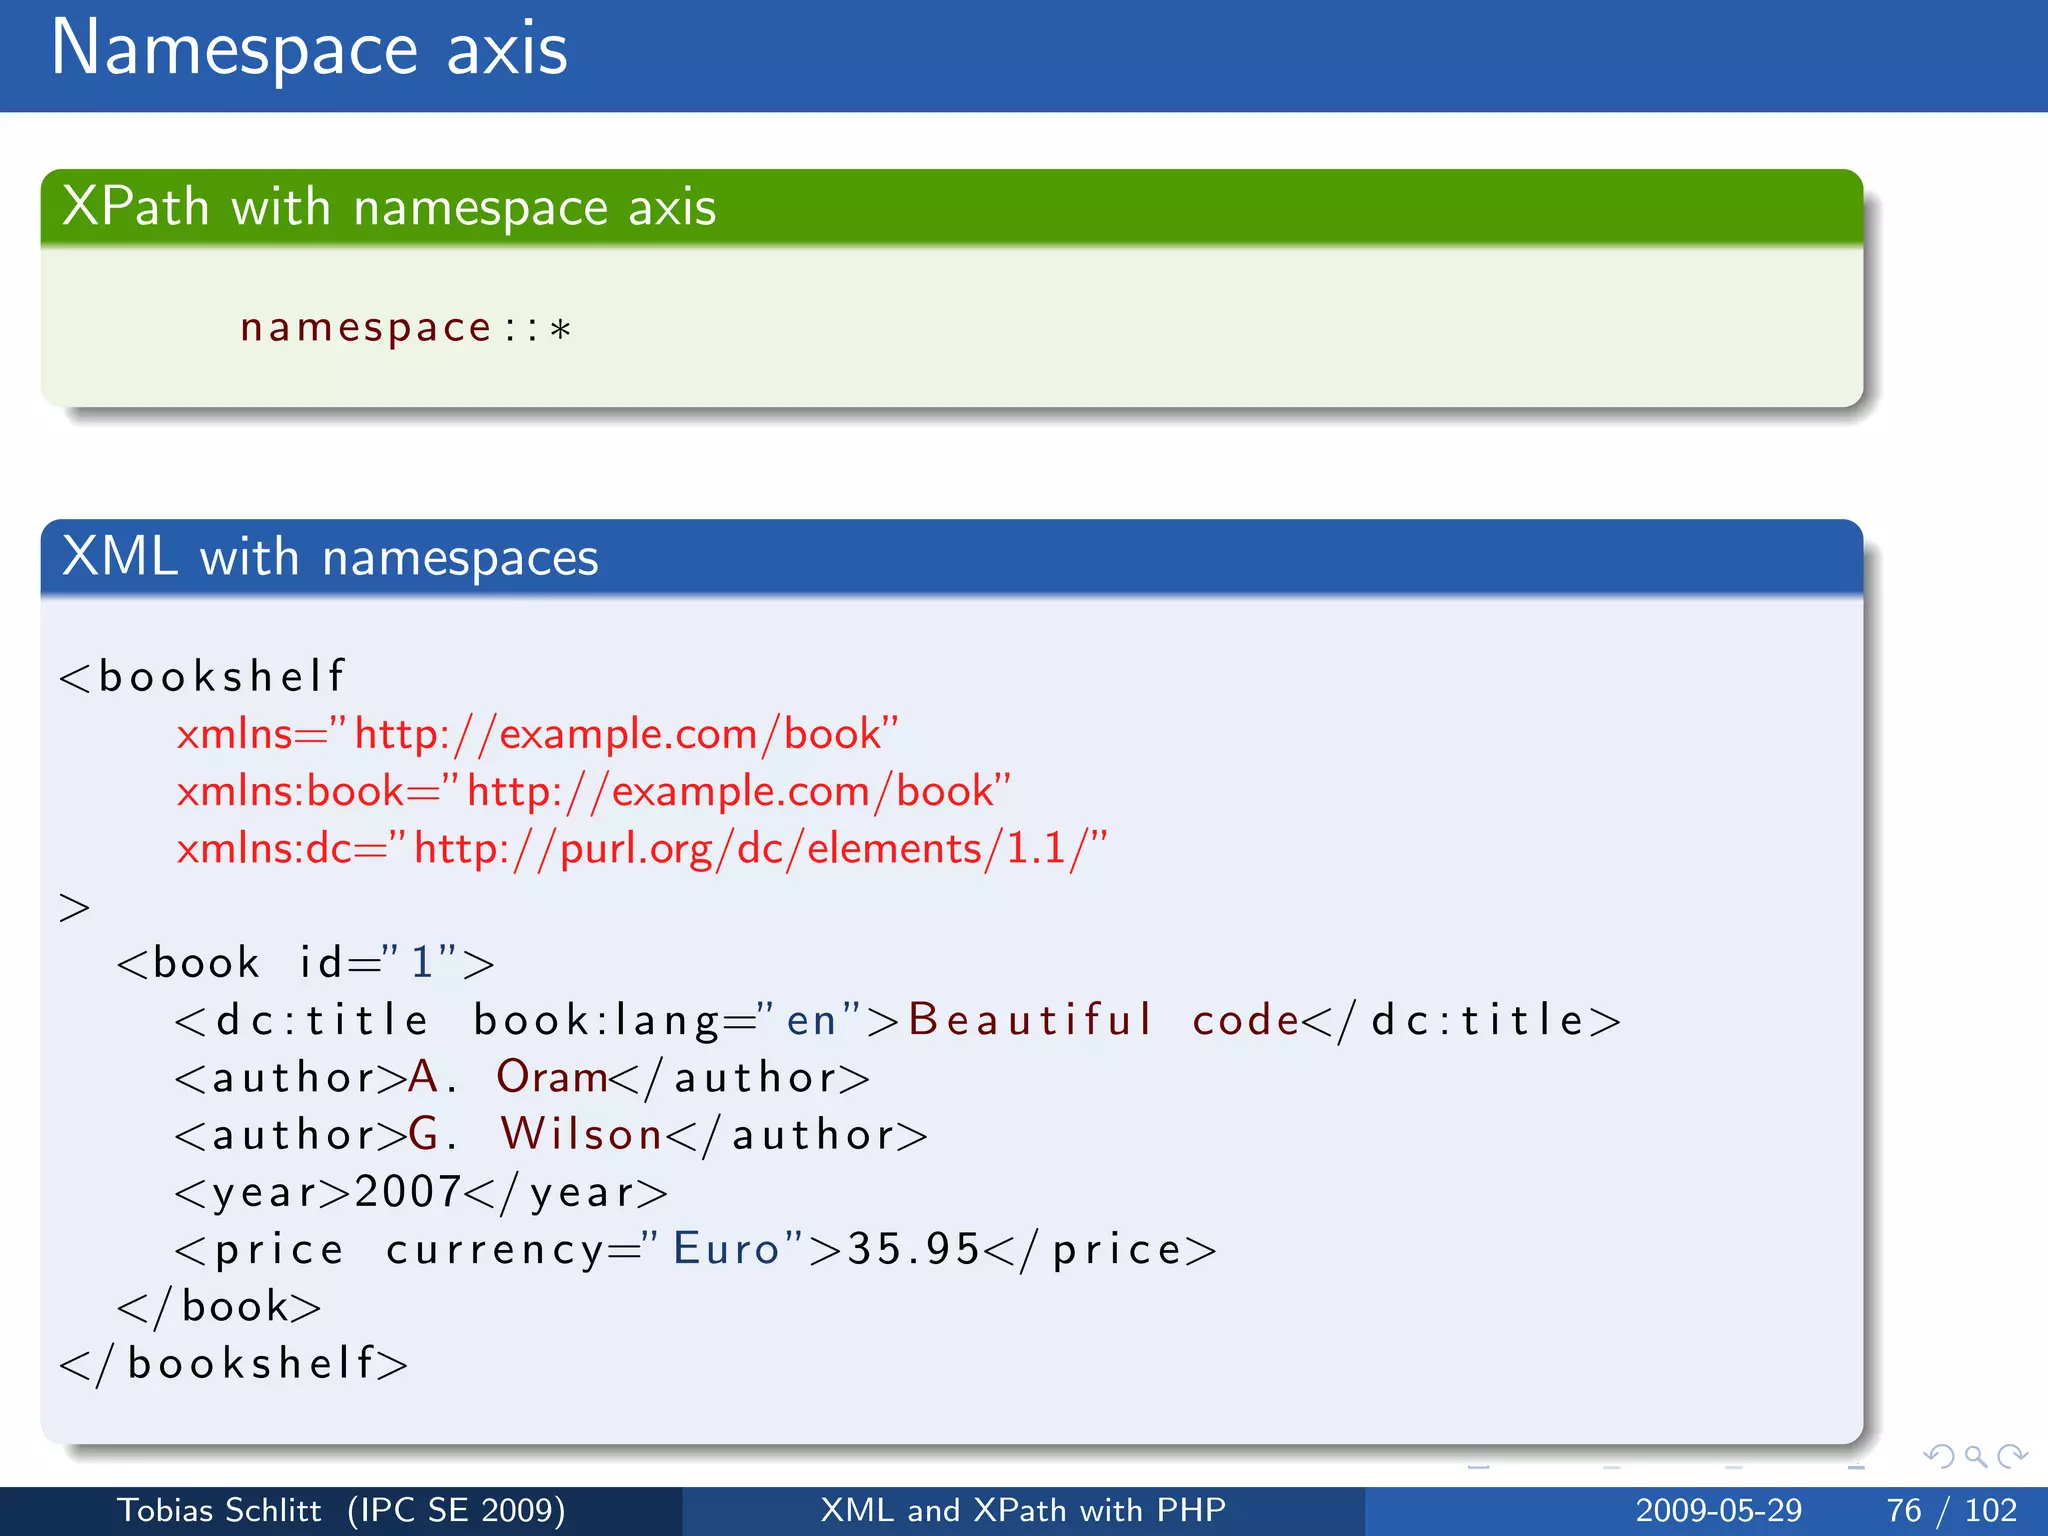The image size is (2048, 1536).
Task: Click the Beautiful code title text
Action: [1104, 1020]
